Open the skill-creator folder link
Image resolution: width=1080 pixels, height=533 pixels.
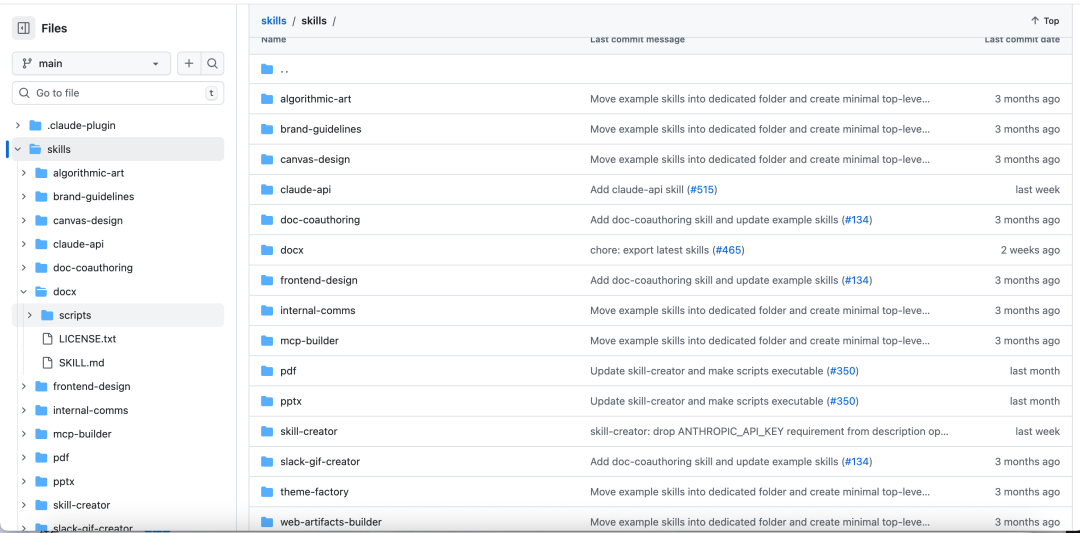[x=308, y=432]
